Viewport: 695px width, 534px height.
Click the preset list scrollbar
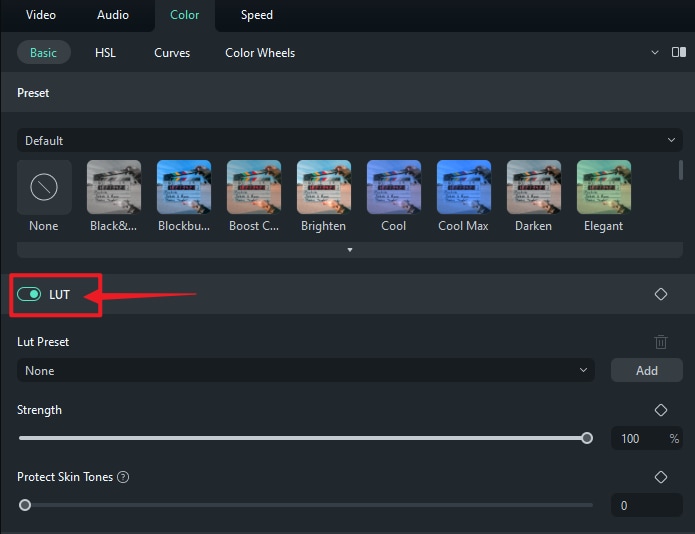point(681,170)
